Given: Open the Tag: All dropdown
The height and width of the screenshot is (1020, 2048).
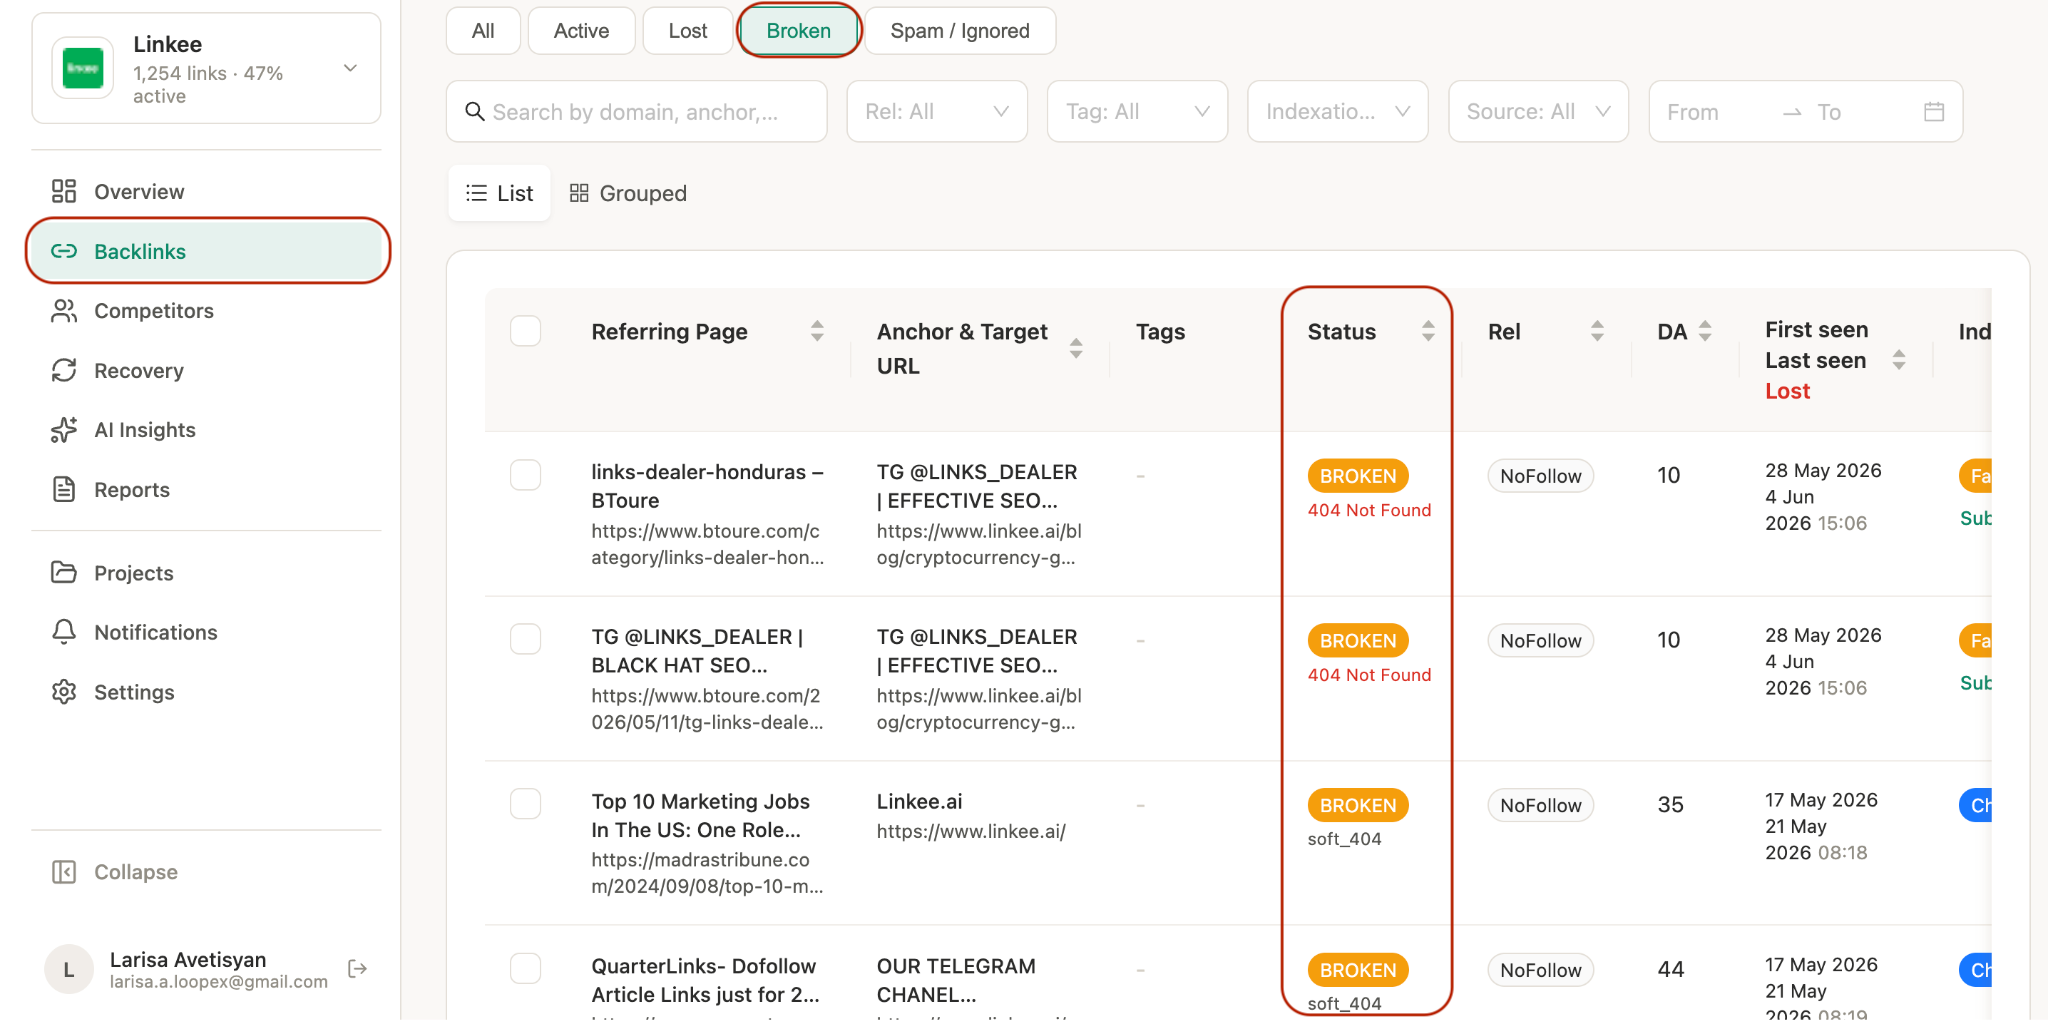Looking at the screenshot, I should point(1137,112).
